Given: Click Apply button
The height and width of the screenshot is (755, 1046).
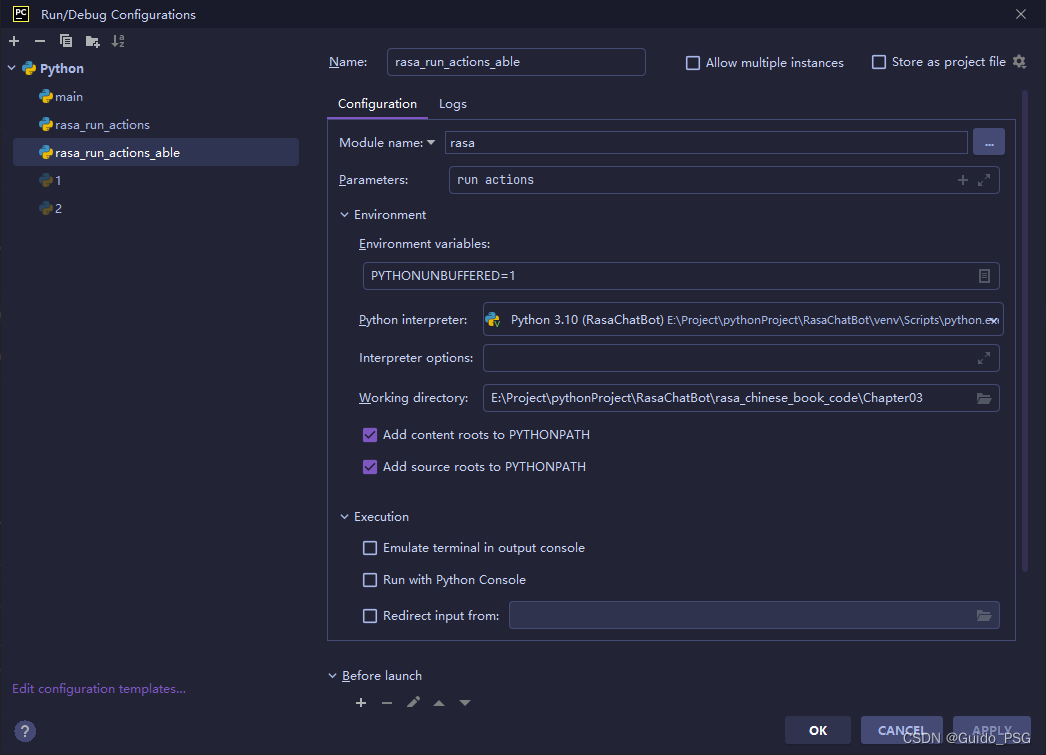Looking at the screenshot, I should tap(992, 730).
